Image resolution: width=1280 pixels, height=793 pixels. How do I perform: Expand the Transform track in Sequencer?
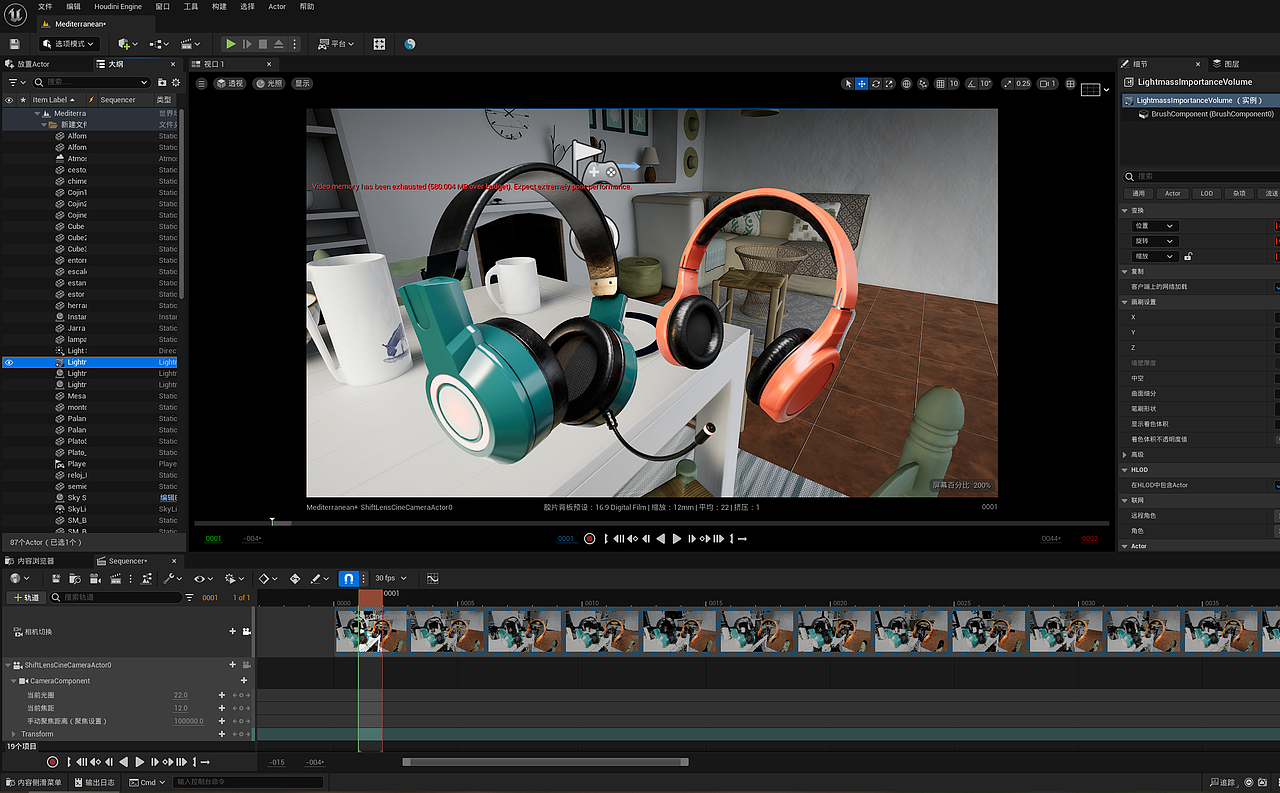coord(12,734)
